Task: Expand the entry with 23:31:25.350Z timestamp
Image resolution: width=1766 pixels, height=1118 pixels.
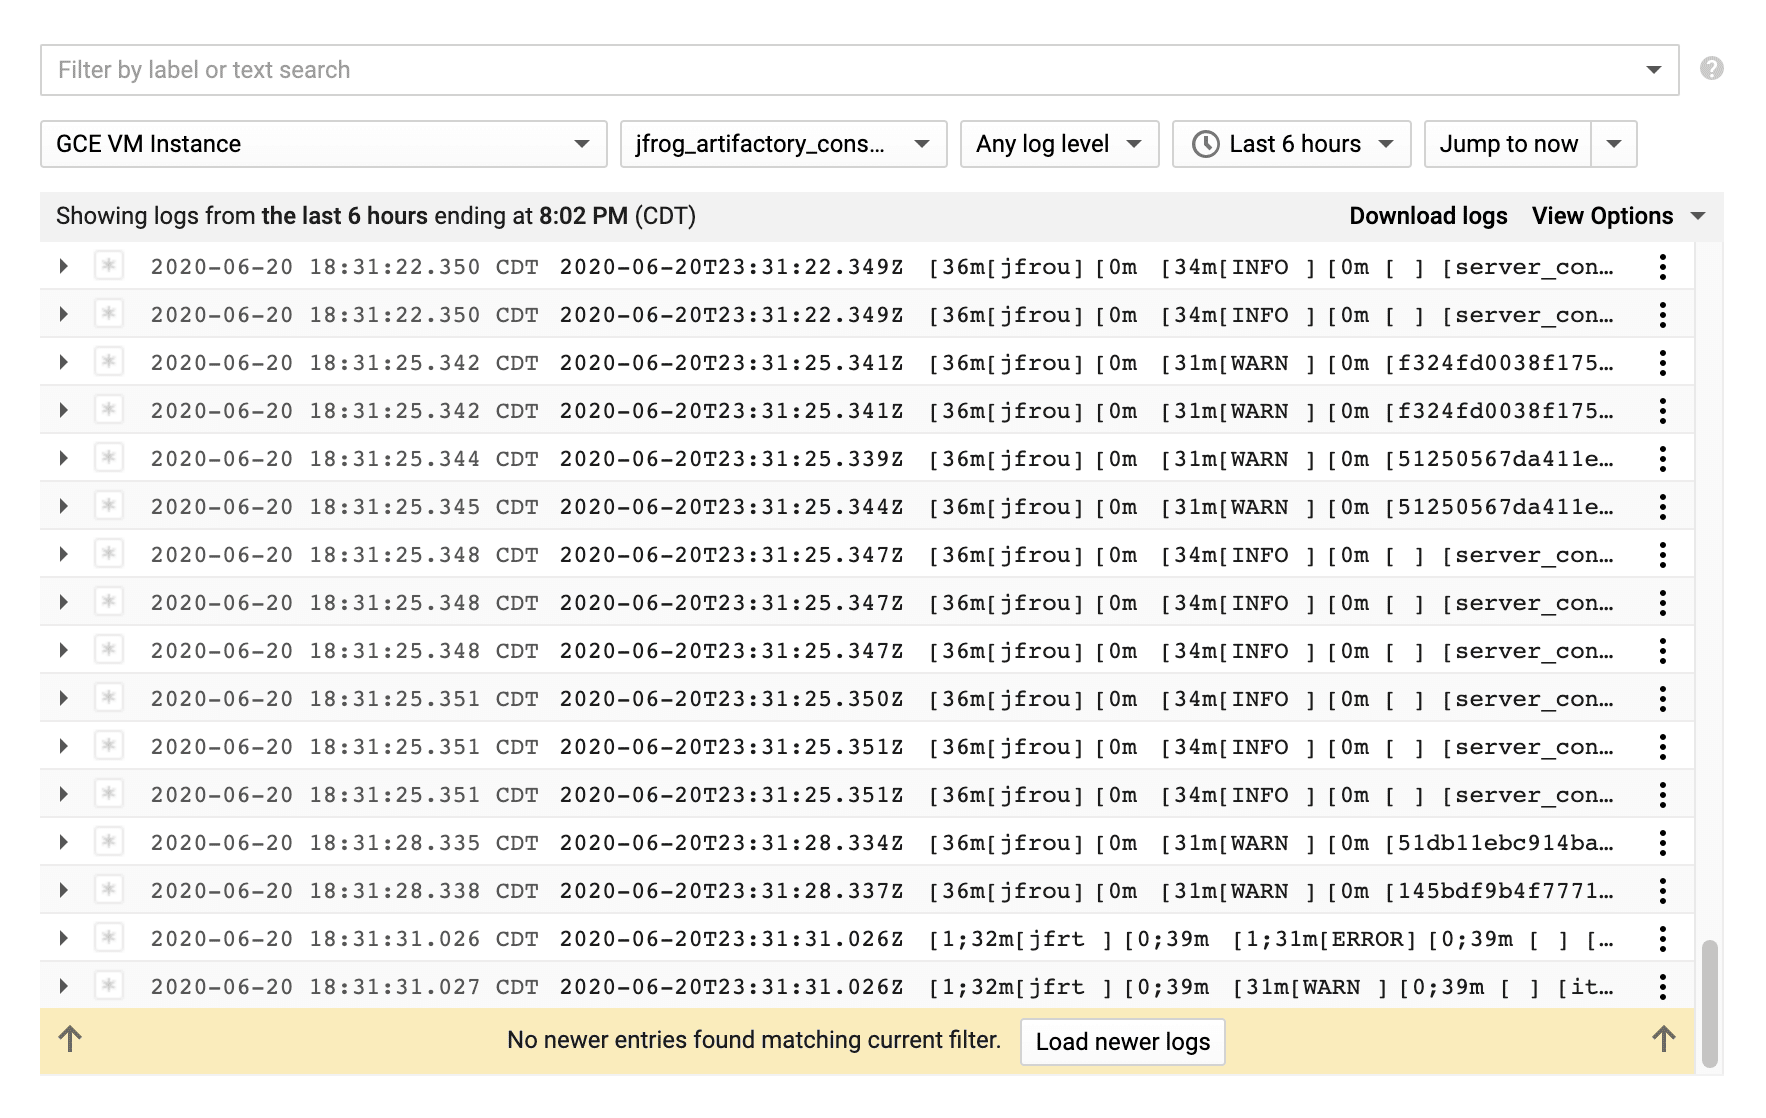Action: [63, 698]
